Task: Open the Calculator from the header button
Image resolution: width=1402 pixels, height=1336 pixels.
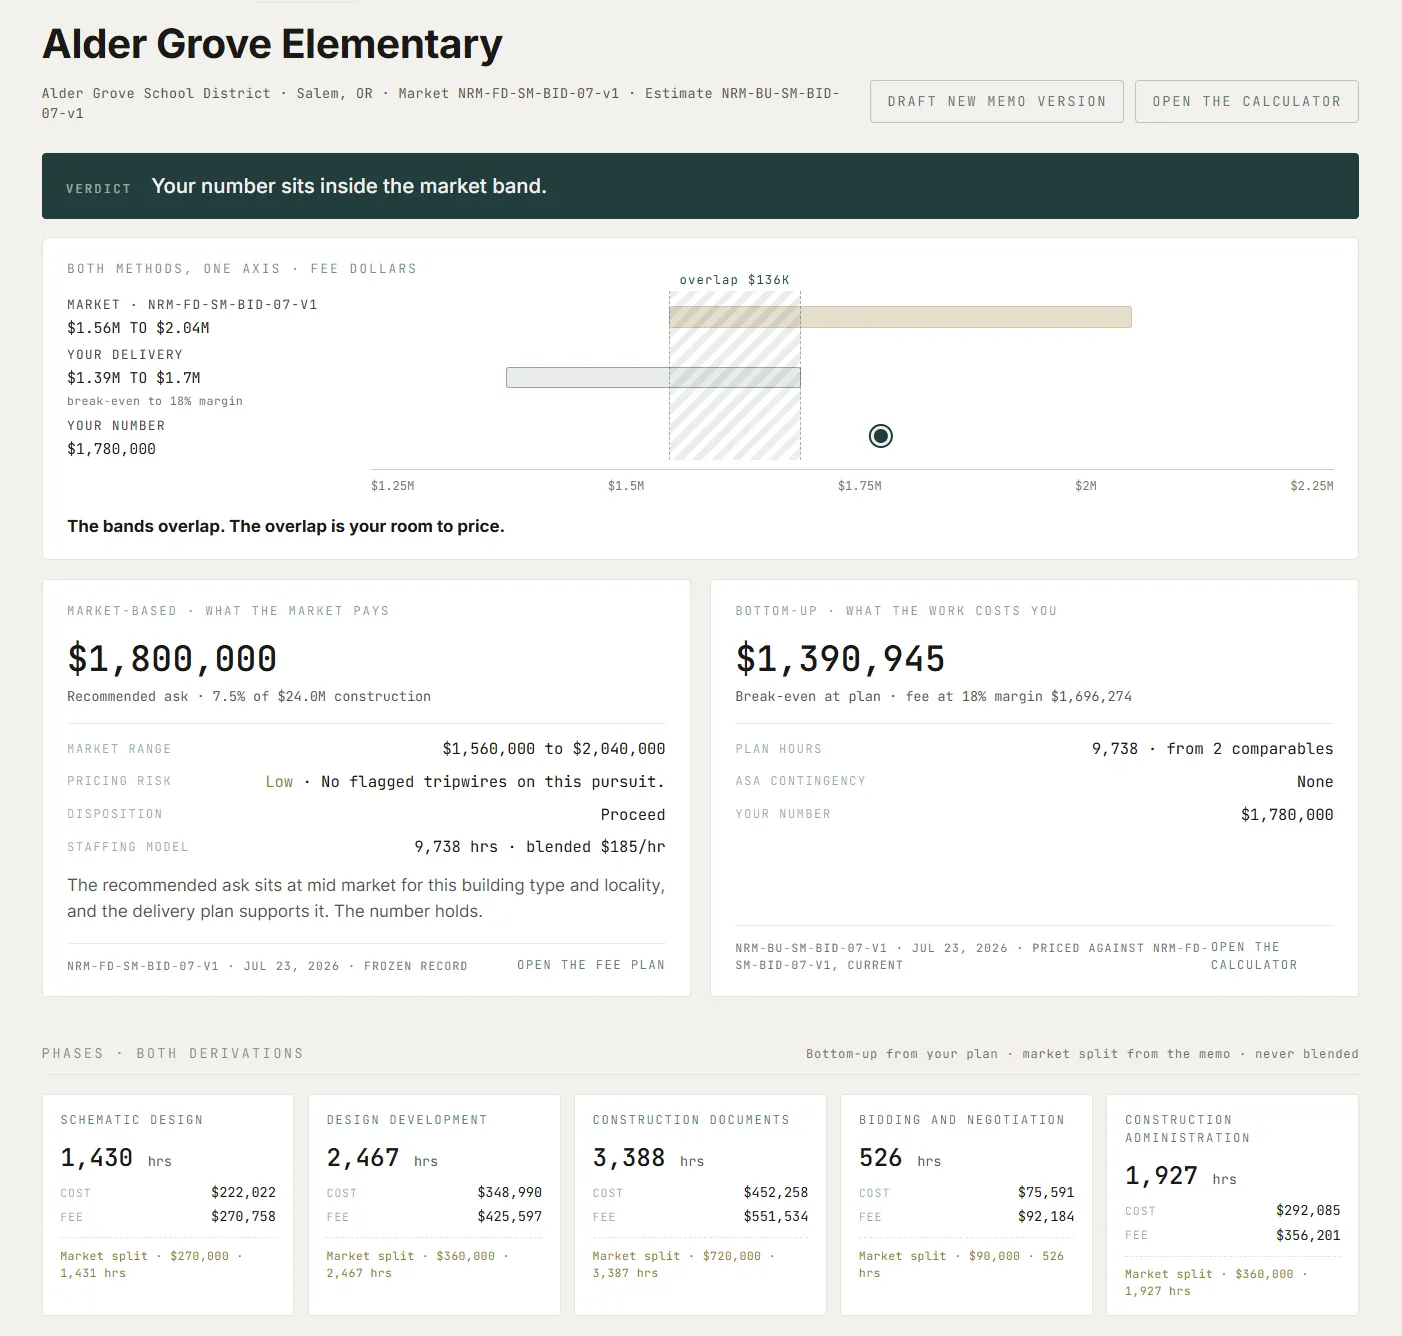Action: click(1246, 101)
